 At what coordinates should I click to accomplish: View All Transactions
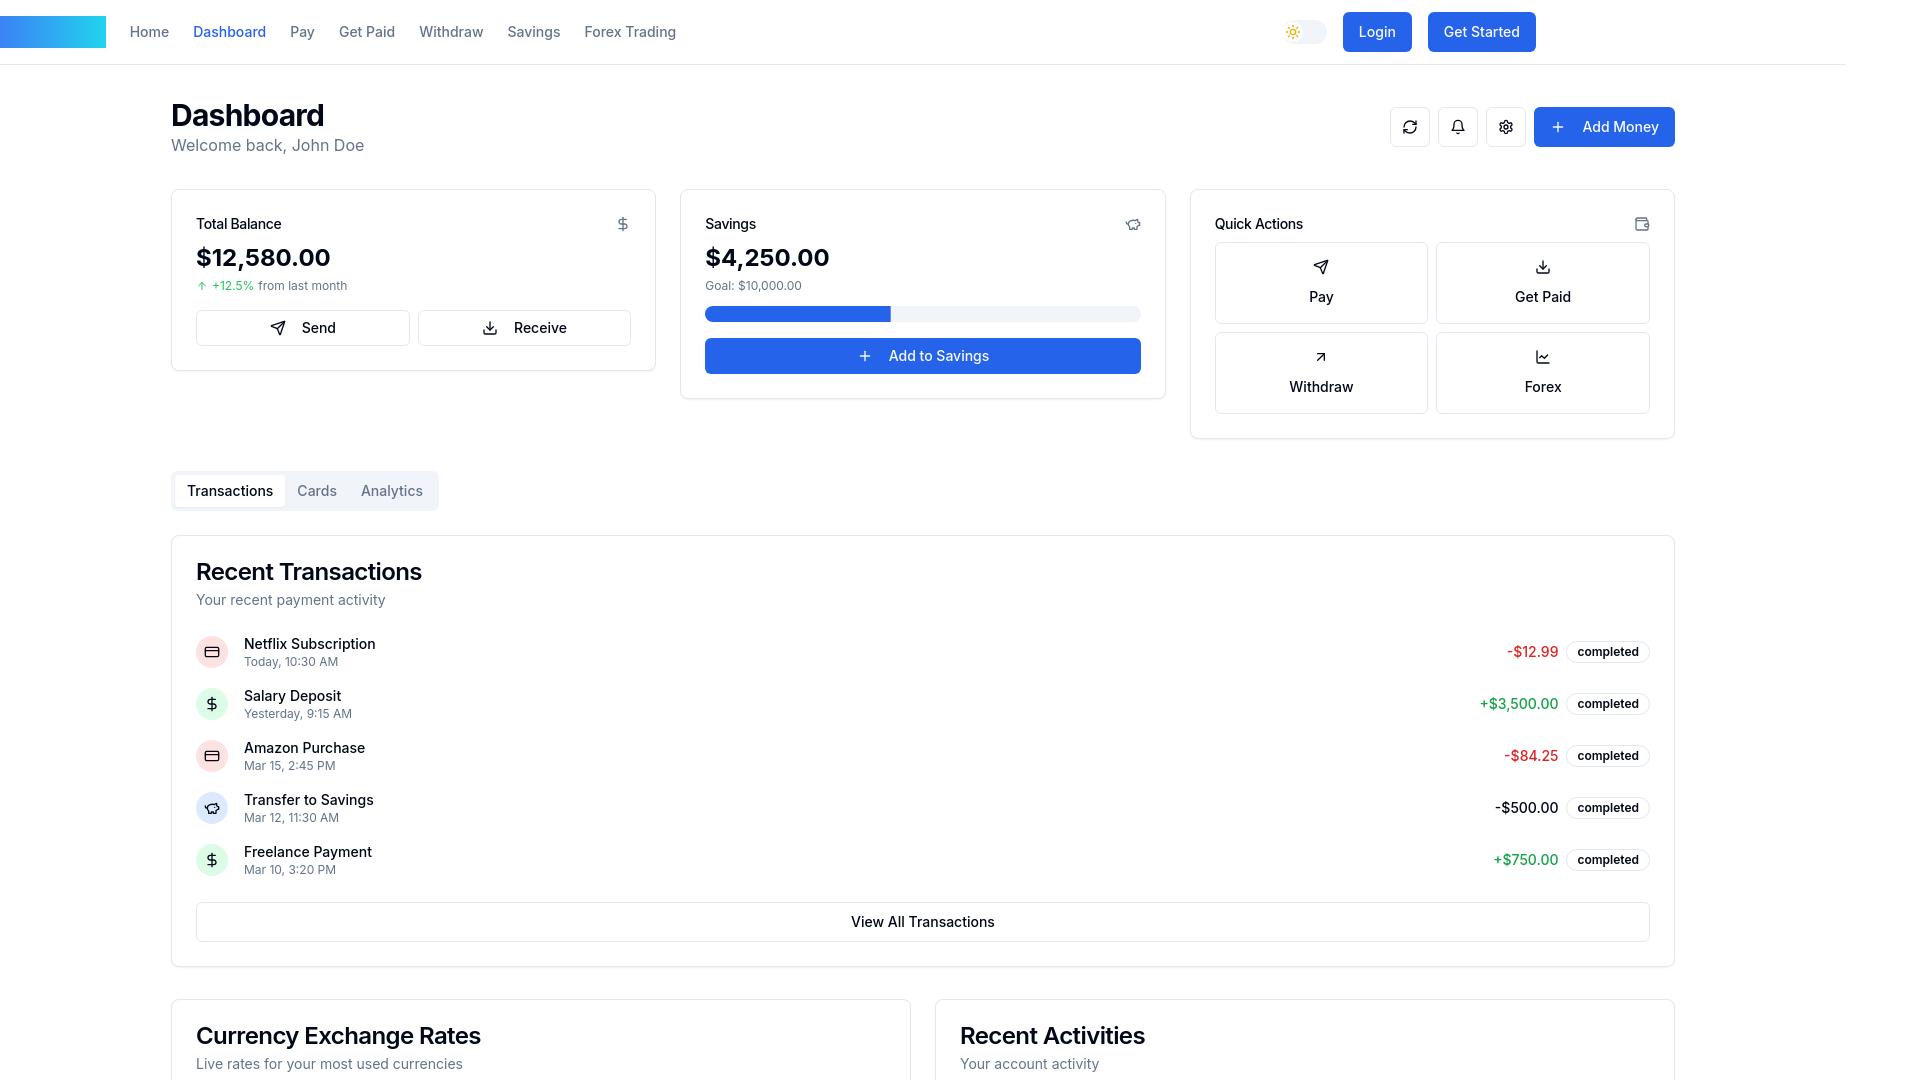click(x=922, y=922)
